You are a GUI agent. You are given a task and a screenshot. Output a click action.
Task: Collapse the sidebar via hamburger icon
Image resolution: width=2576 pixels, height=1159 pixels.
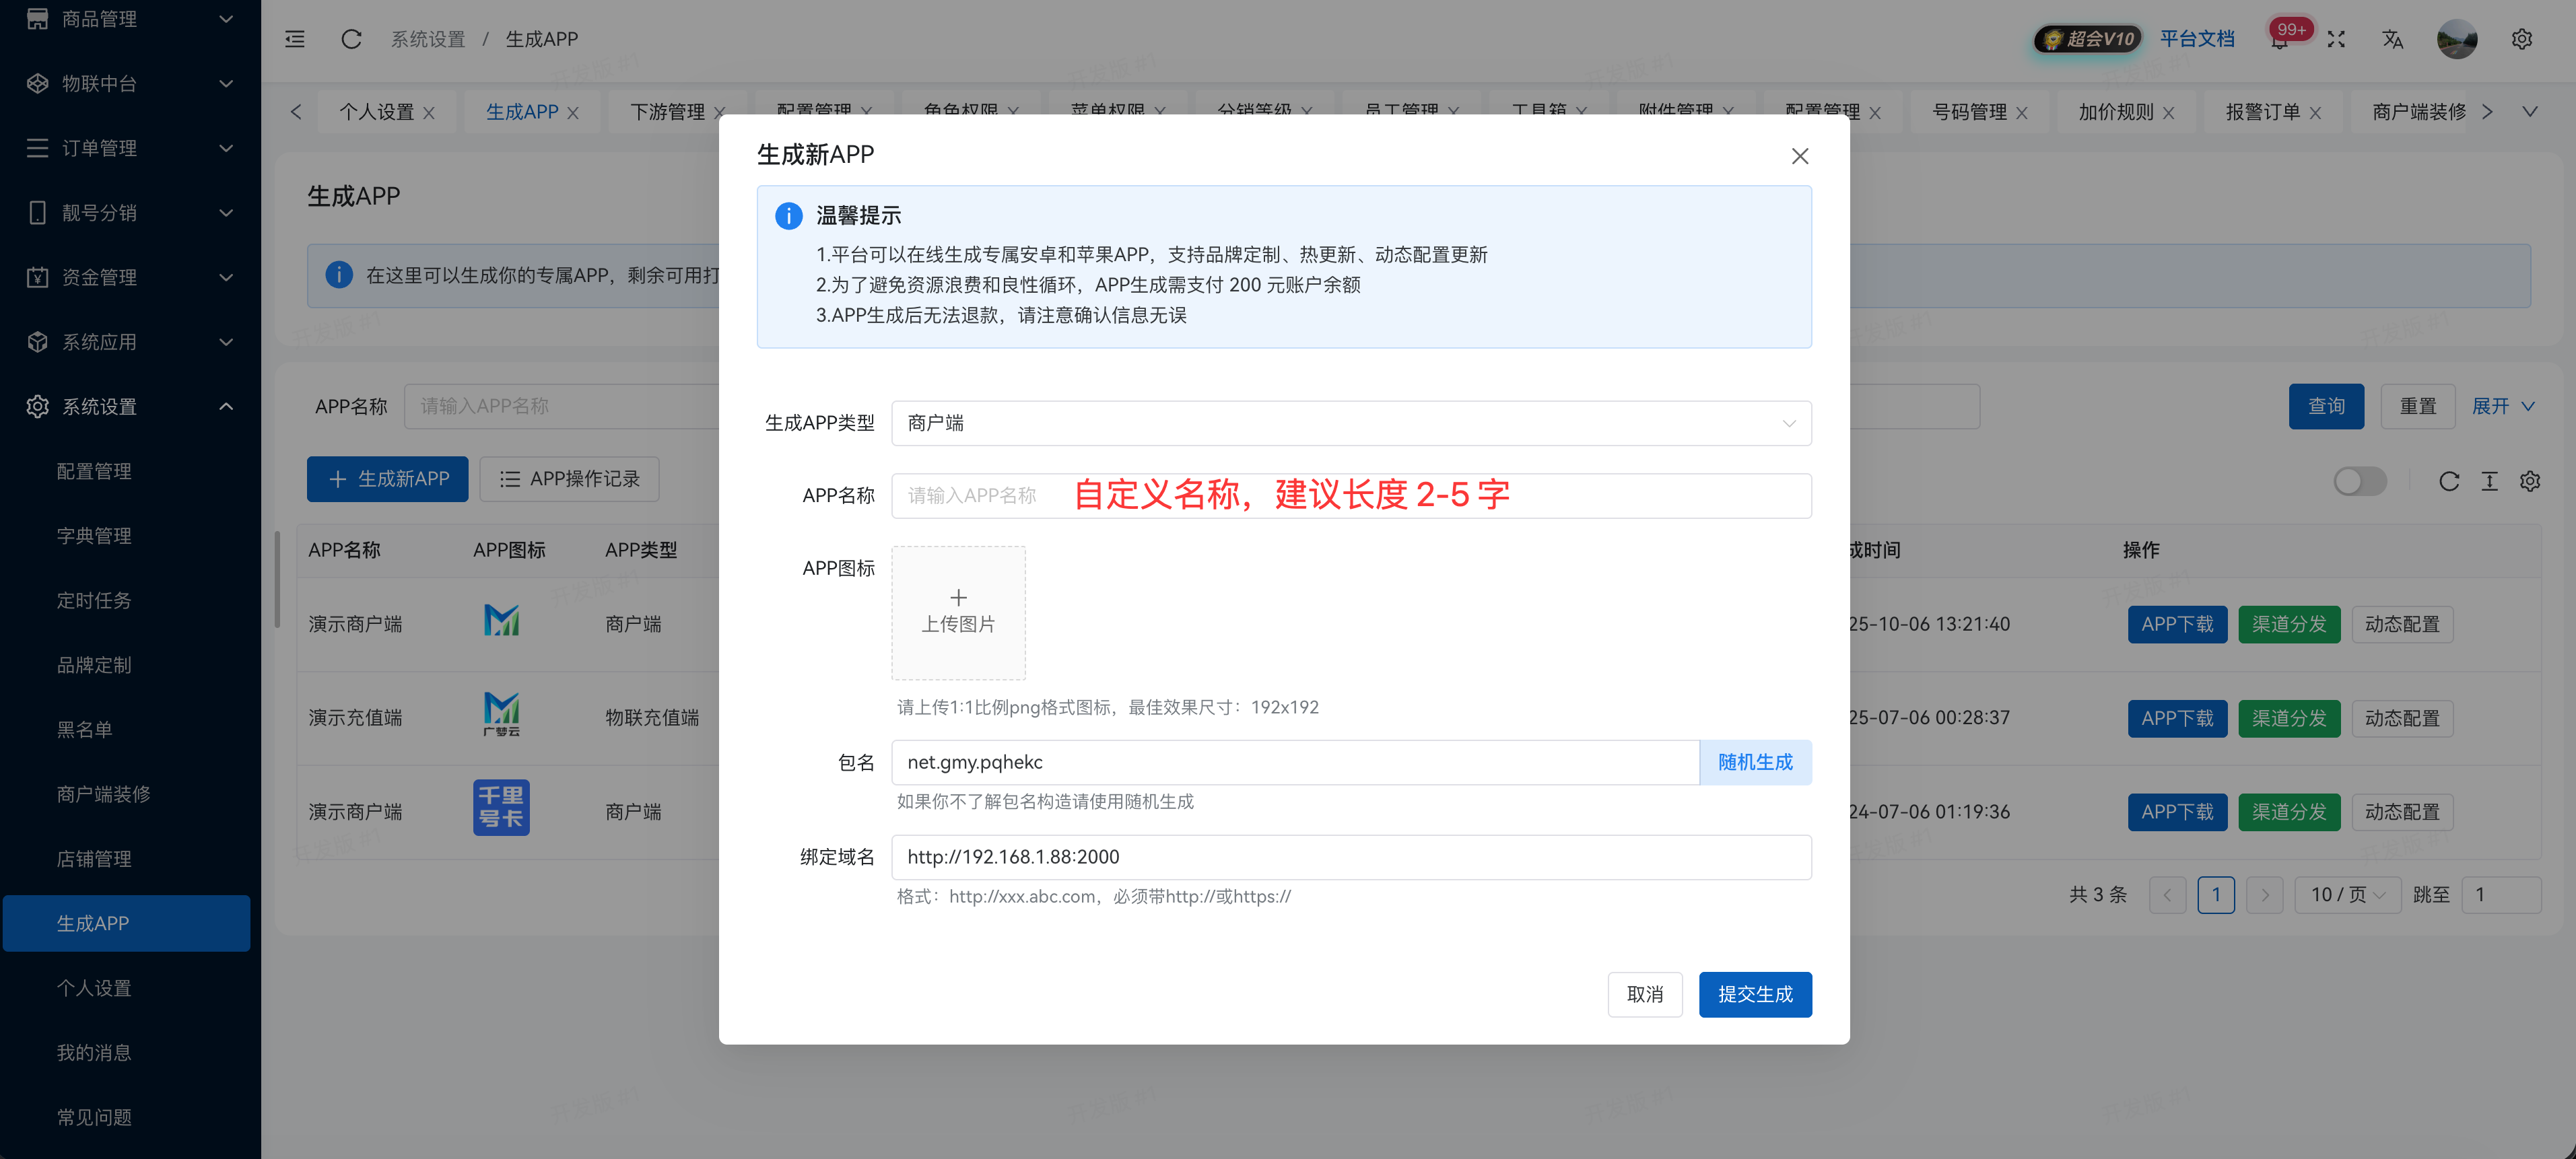(294, 38)
